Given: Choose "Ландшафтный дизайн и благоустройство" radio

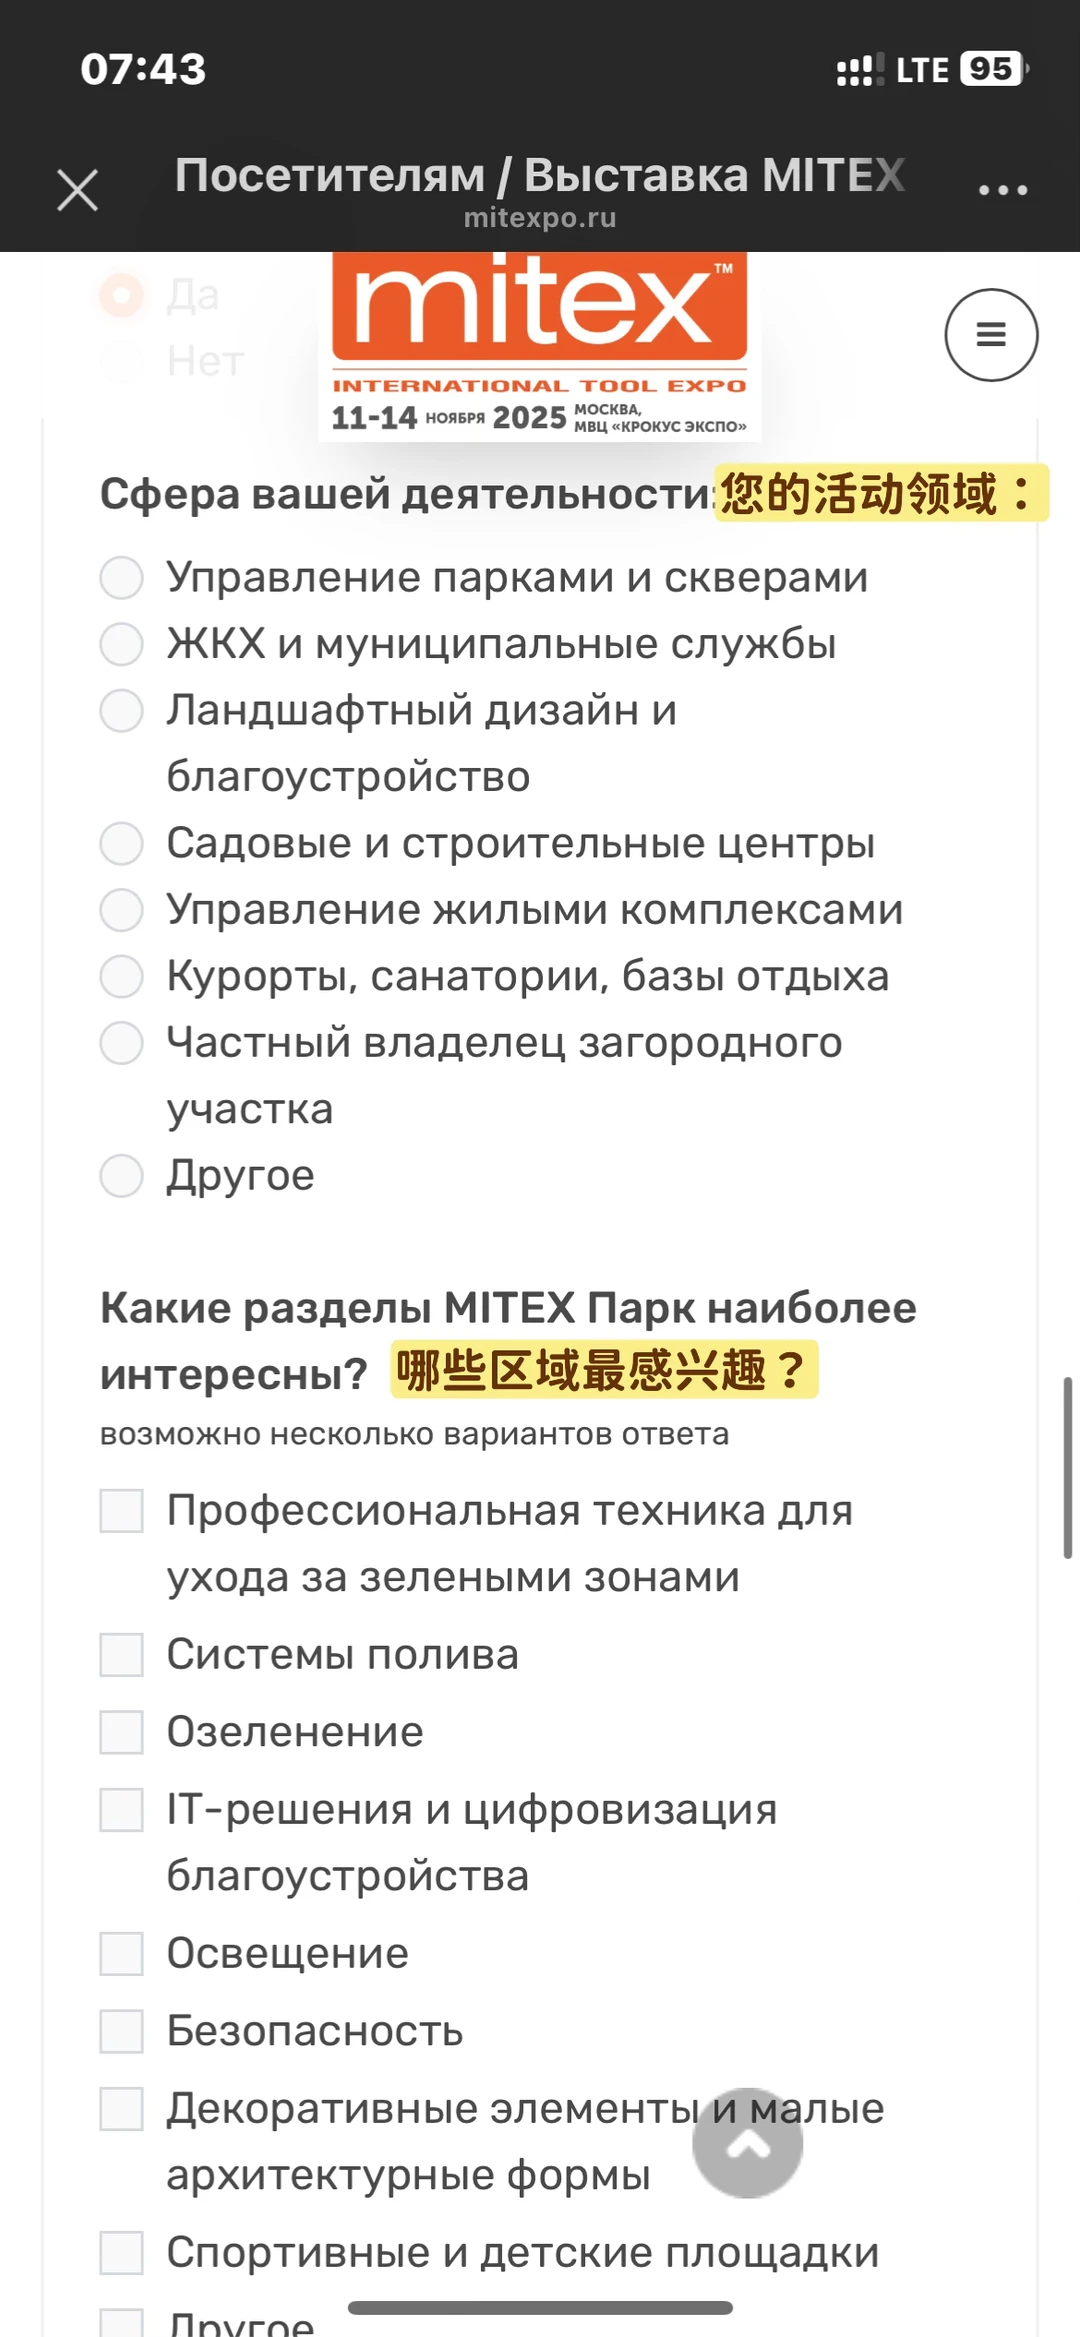Looking at the screenshot, I should (x=122, y=711).
